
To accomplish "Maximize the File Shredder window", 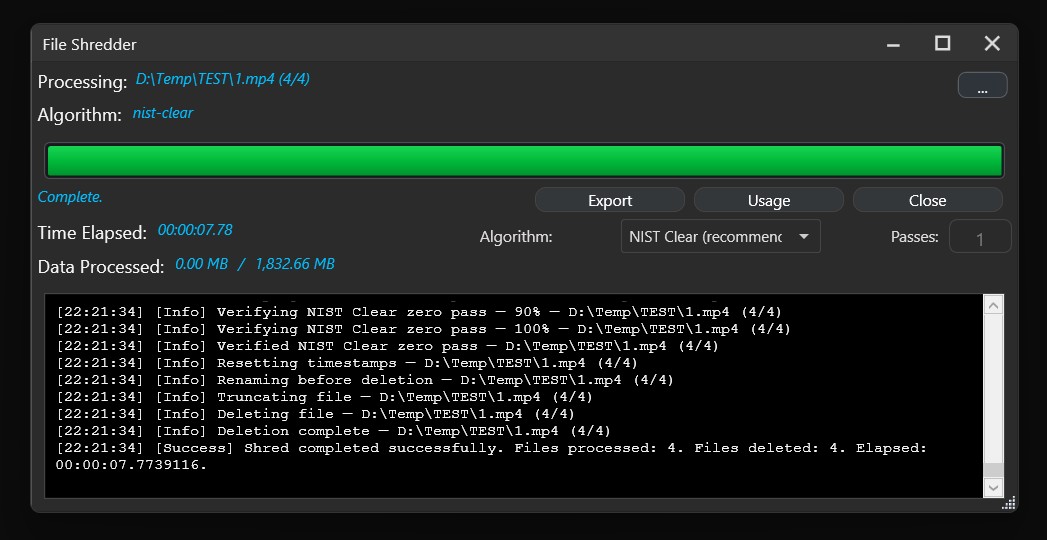I will pos(942,44).
